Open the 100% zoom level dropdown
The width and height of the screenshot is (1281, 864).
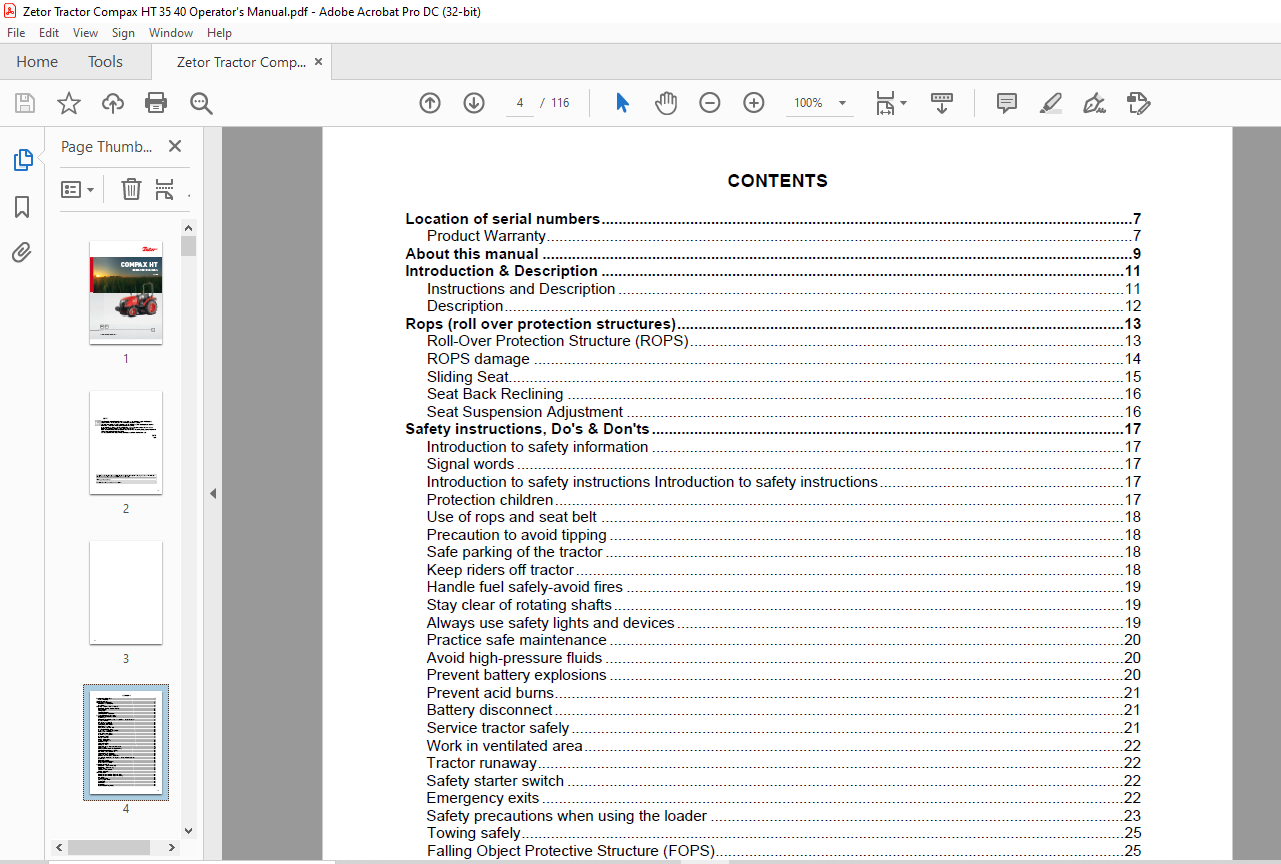tap(820, 103)
